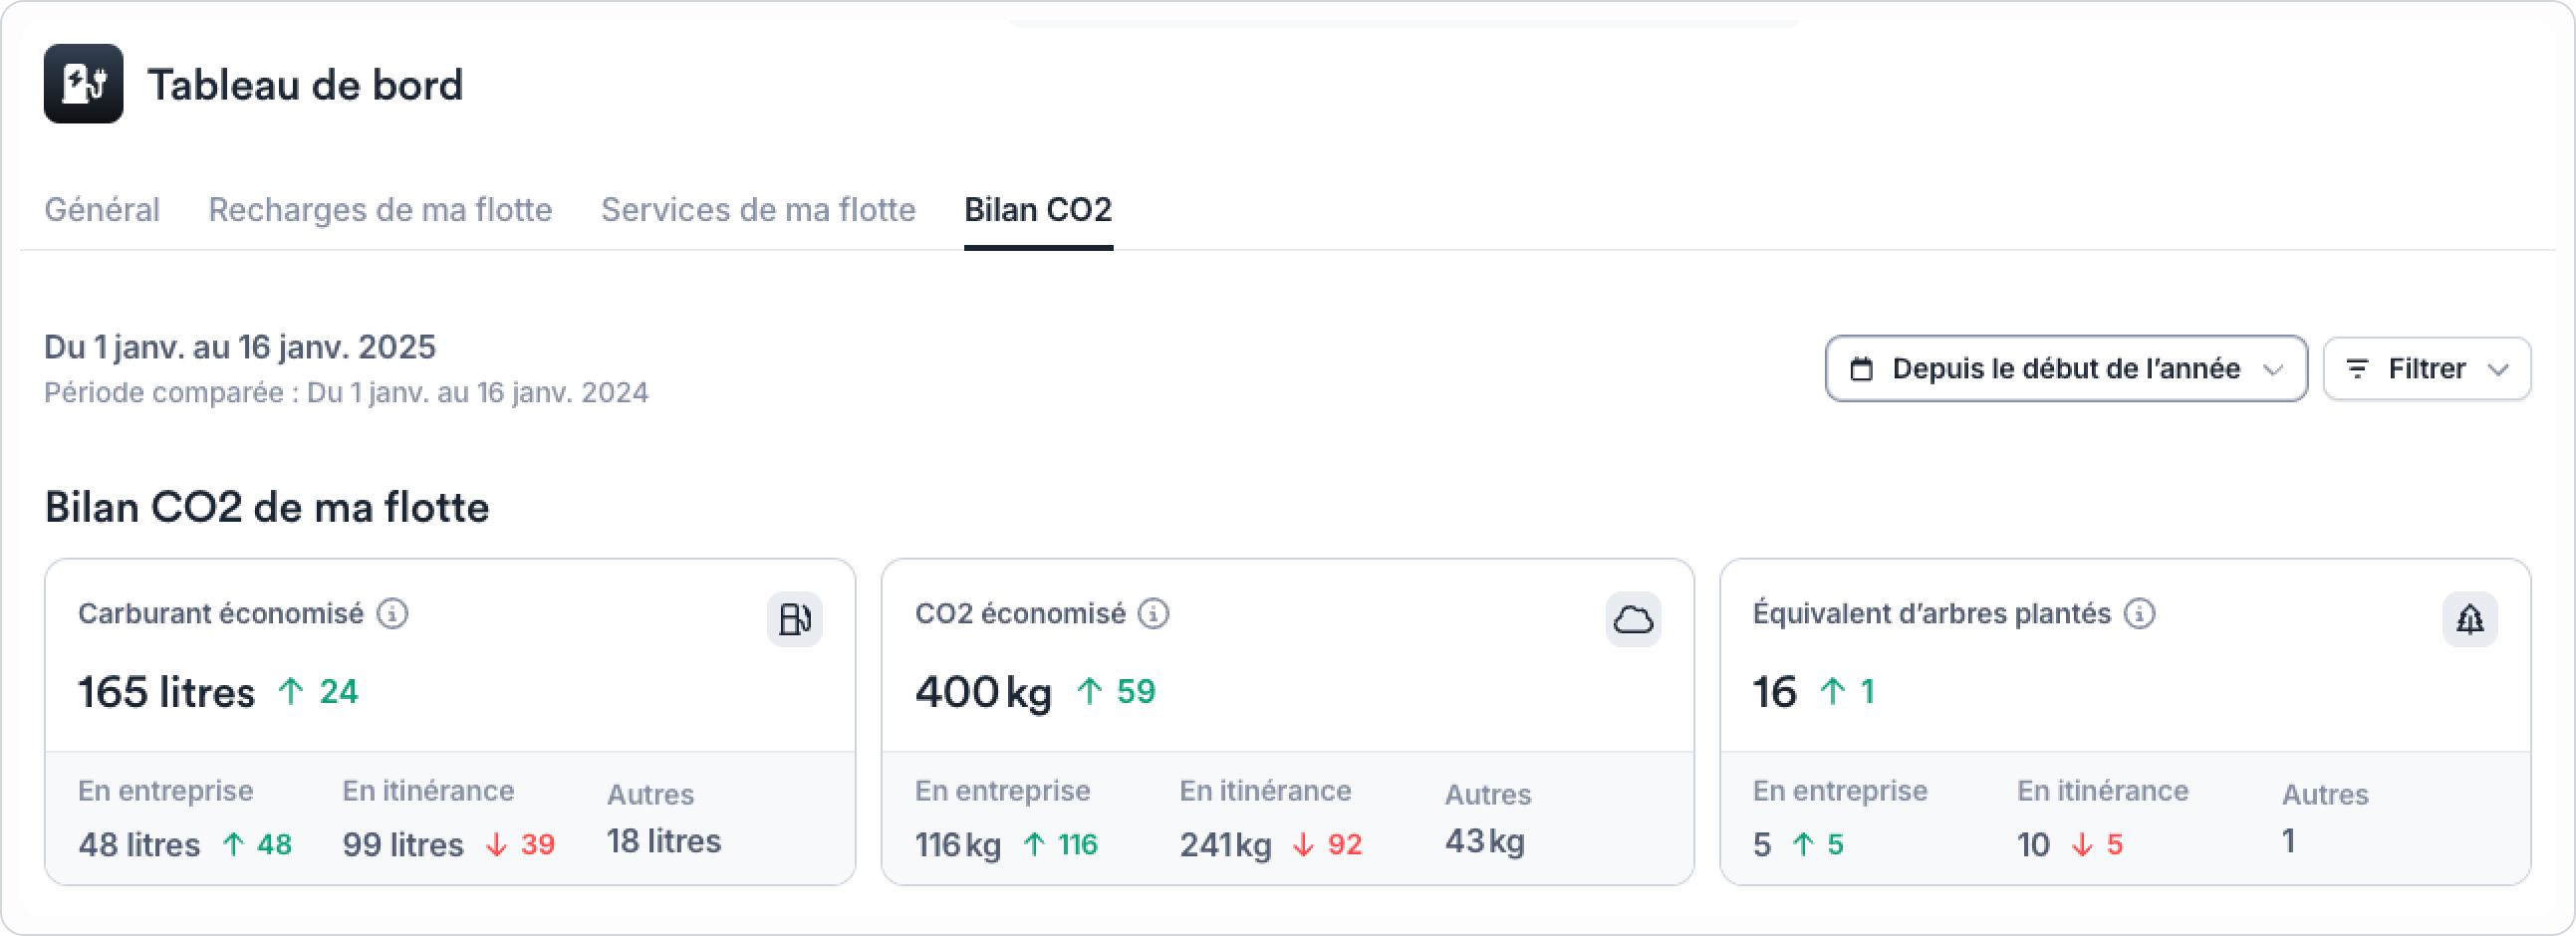
Task: Click the Tableau de bord title
Action: click(x=305, y=85)
